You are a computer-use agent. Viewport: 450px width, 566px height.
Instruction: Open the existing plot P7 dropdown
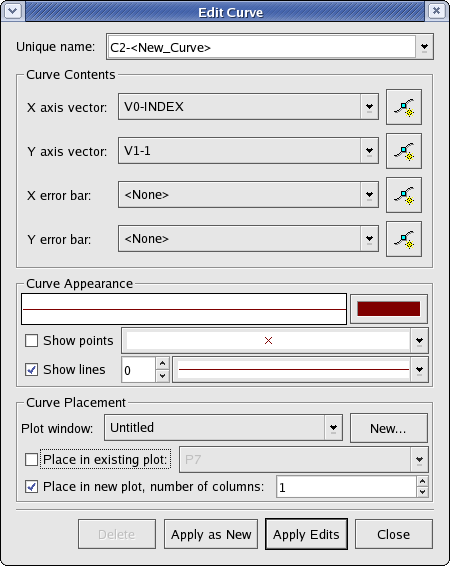click(x=419, y=460)
